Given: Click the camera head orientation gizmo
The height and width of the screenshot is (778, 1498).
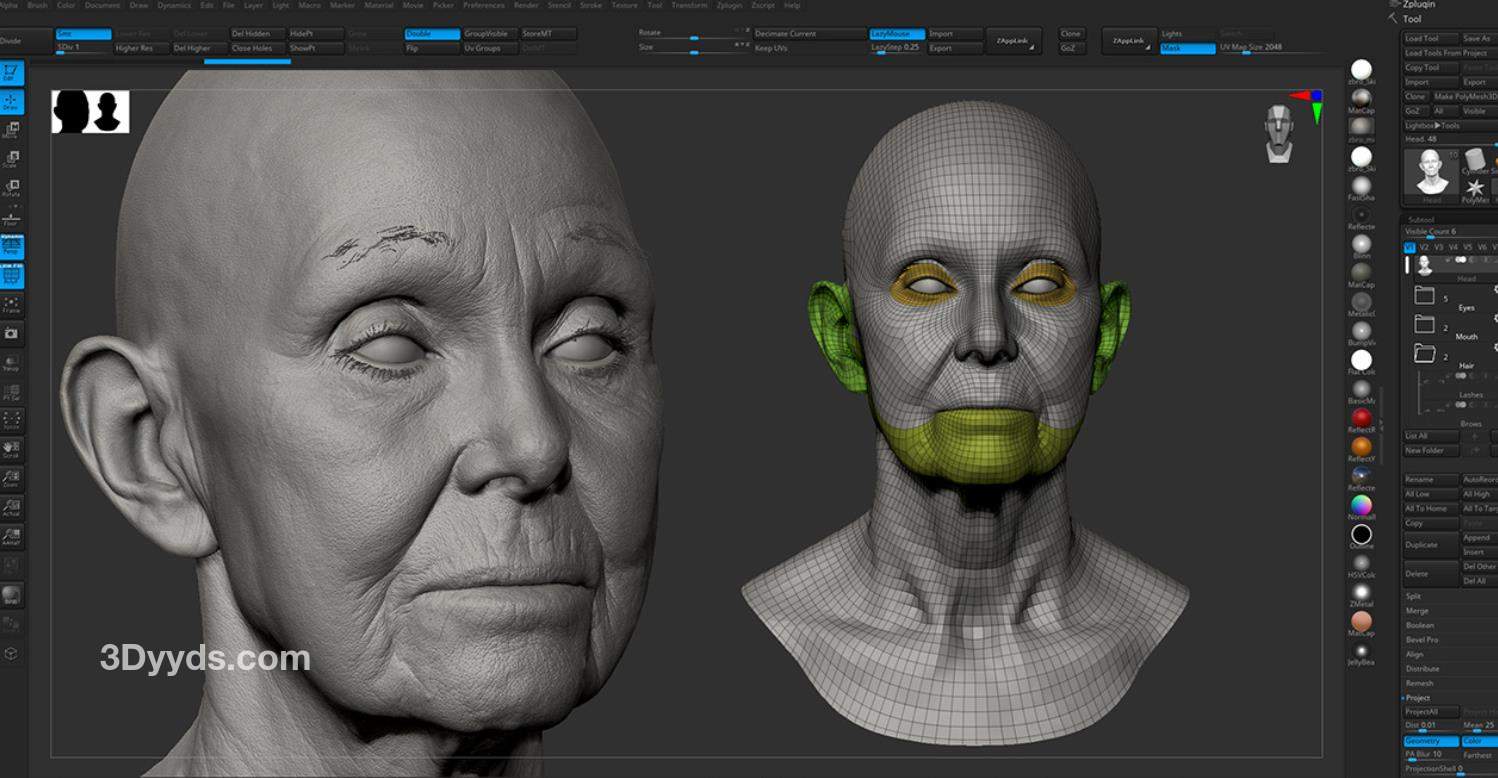Looking at the screenshot, I should point(1279,132).
